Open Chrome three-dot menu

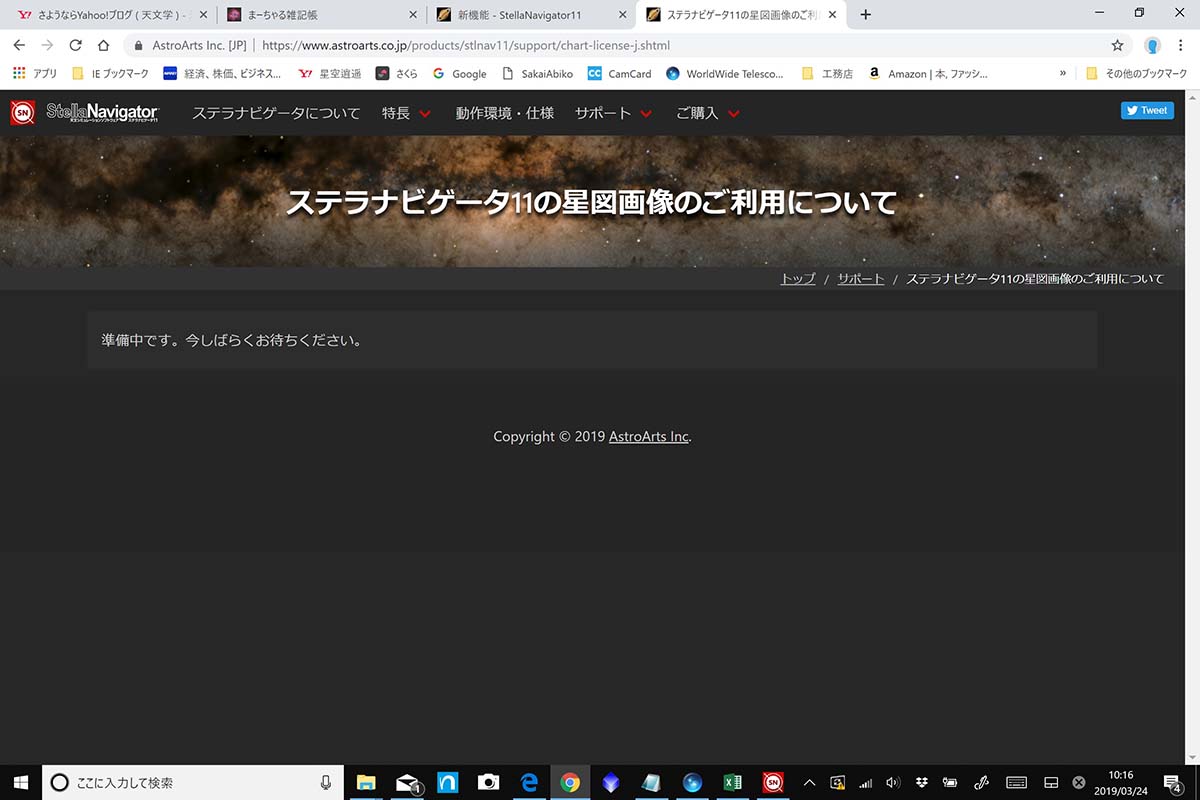(1182, 45)
